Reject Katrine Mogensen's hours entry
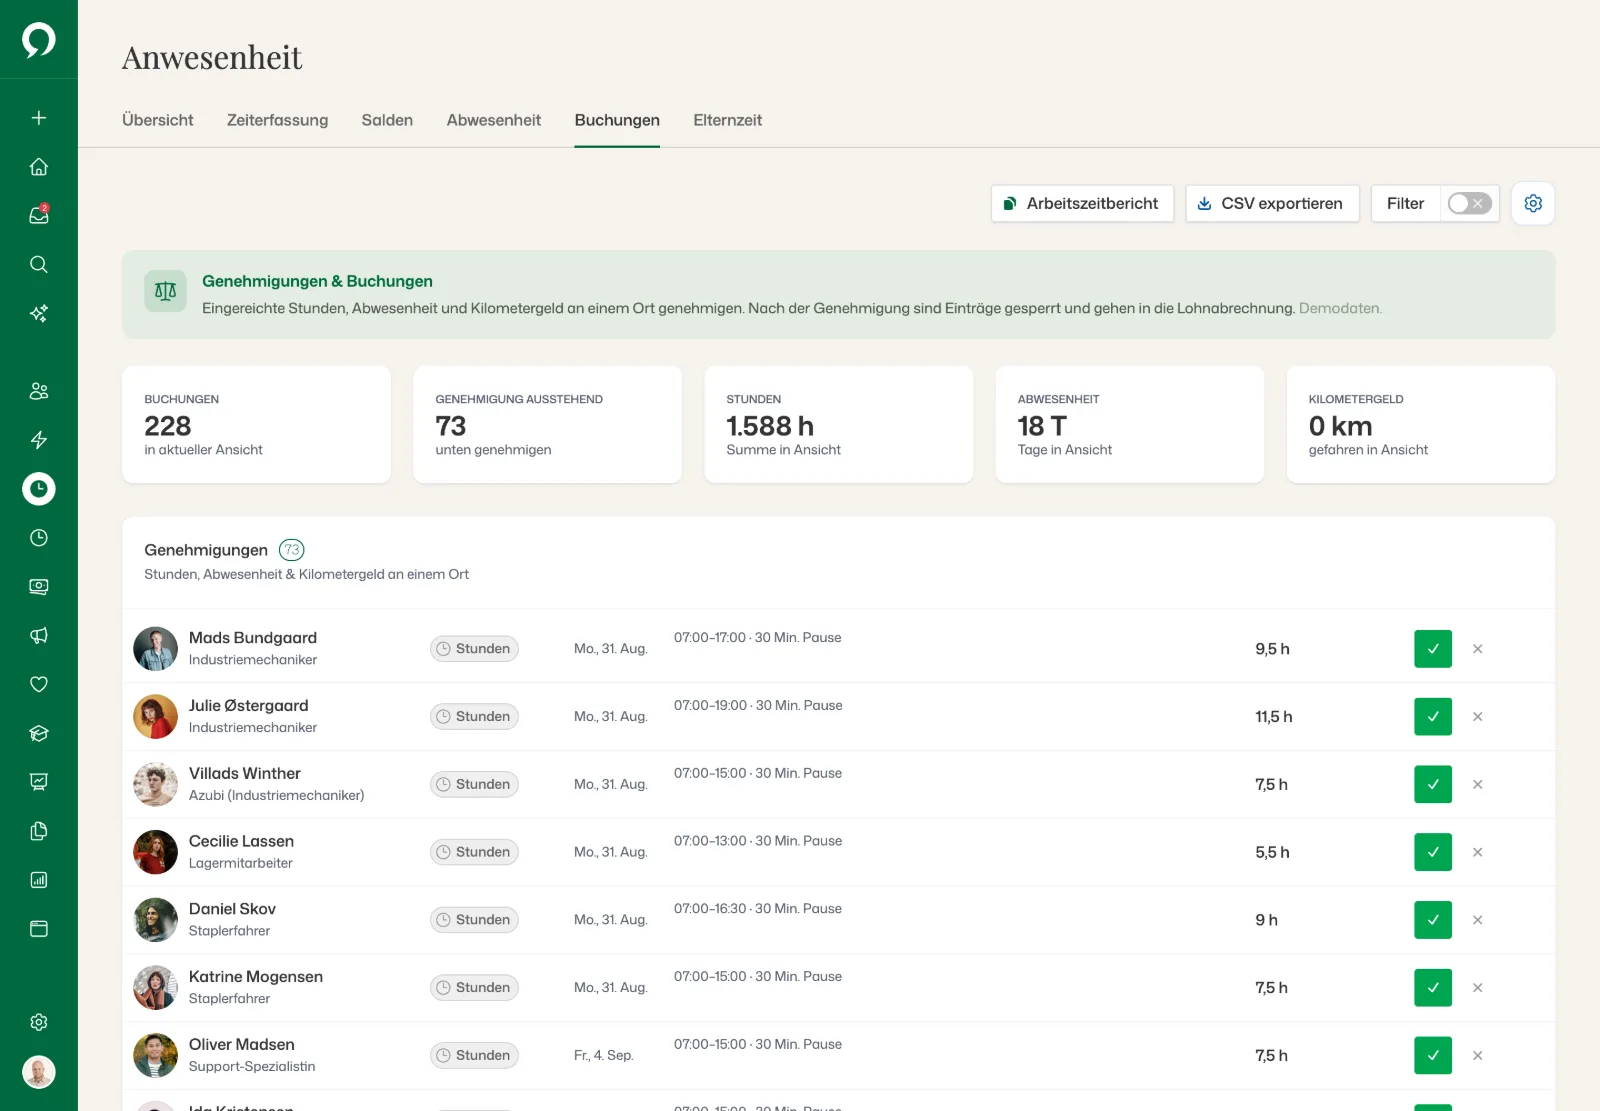The image size is (1600, 1111). coord(1477,988)
